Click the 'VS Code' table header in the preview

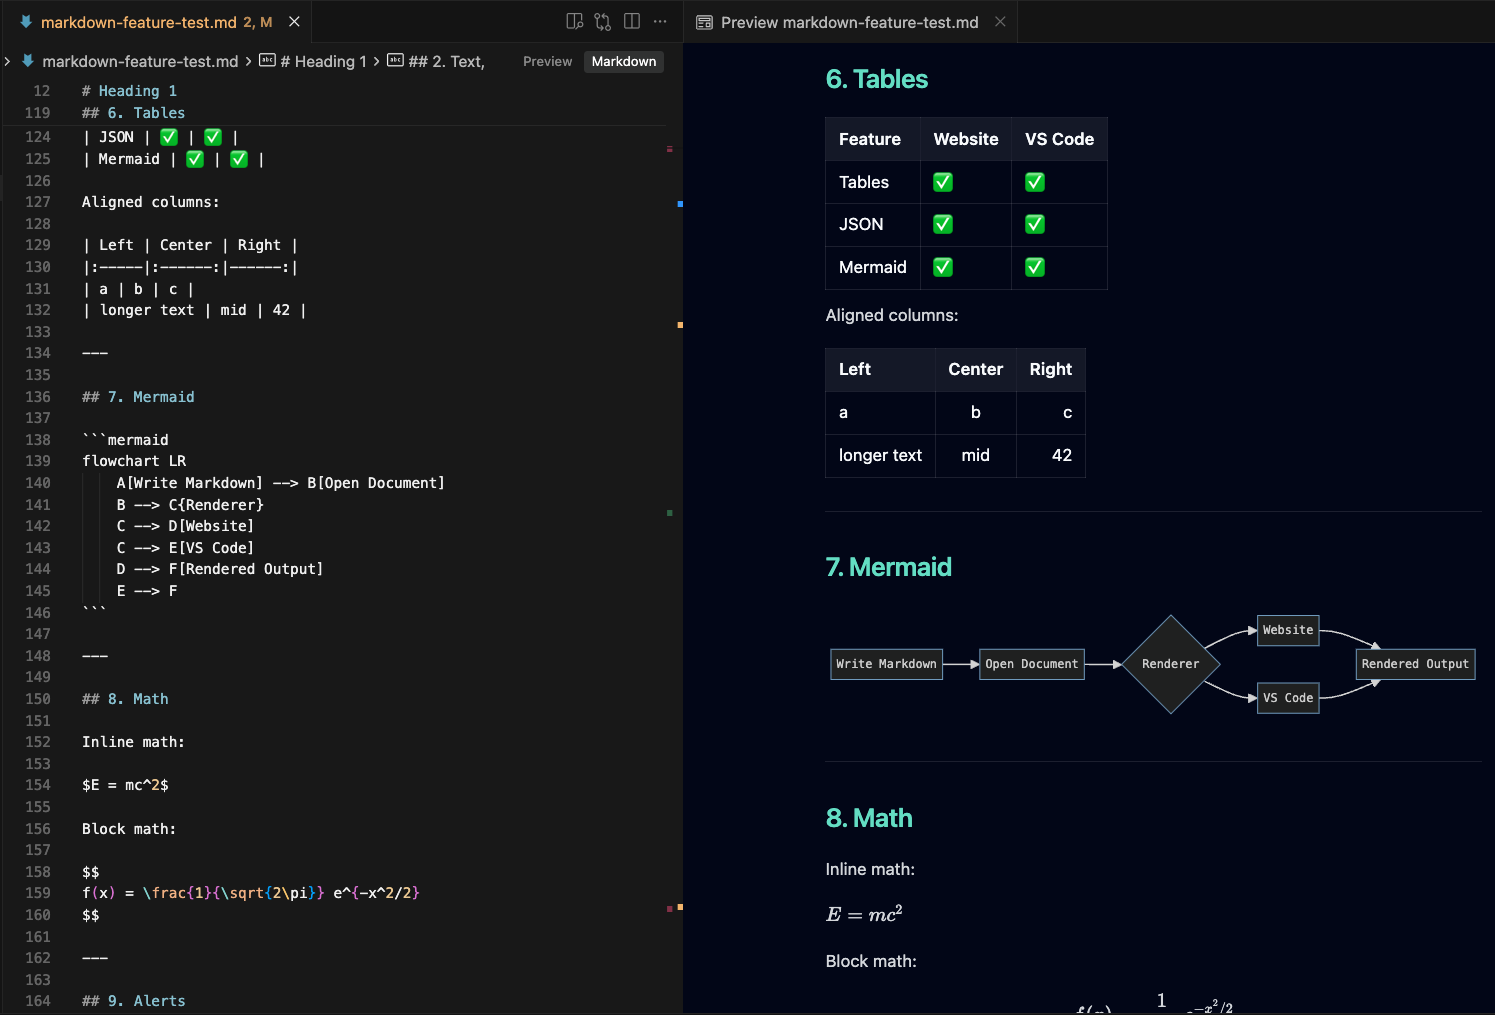[1059, 139]
